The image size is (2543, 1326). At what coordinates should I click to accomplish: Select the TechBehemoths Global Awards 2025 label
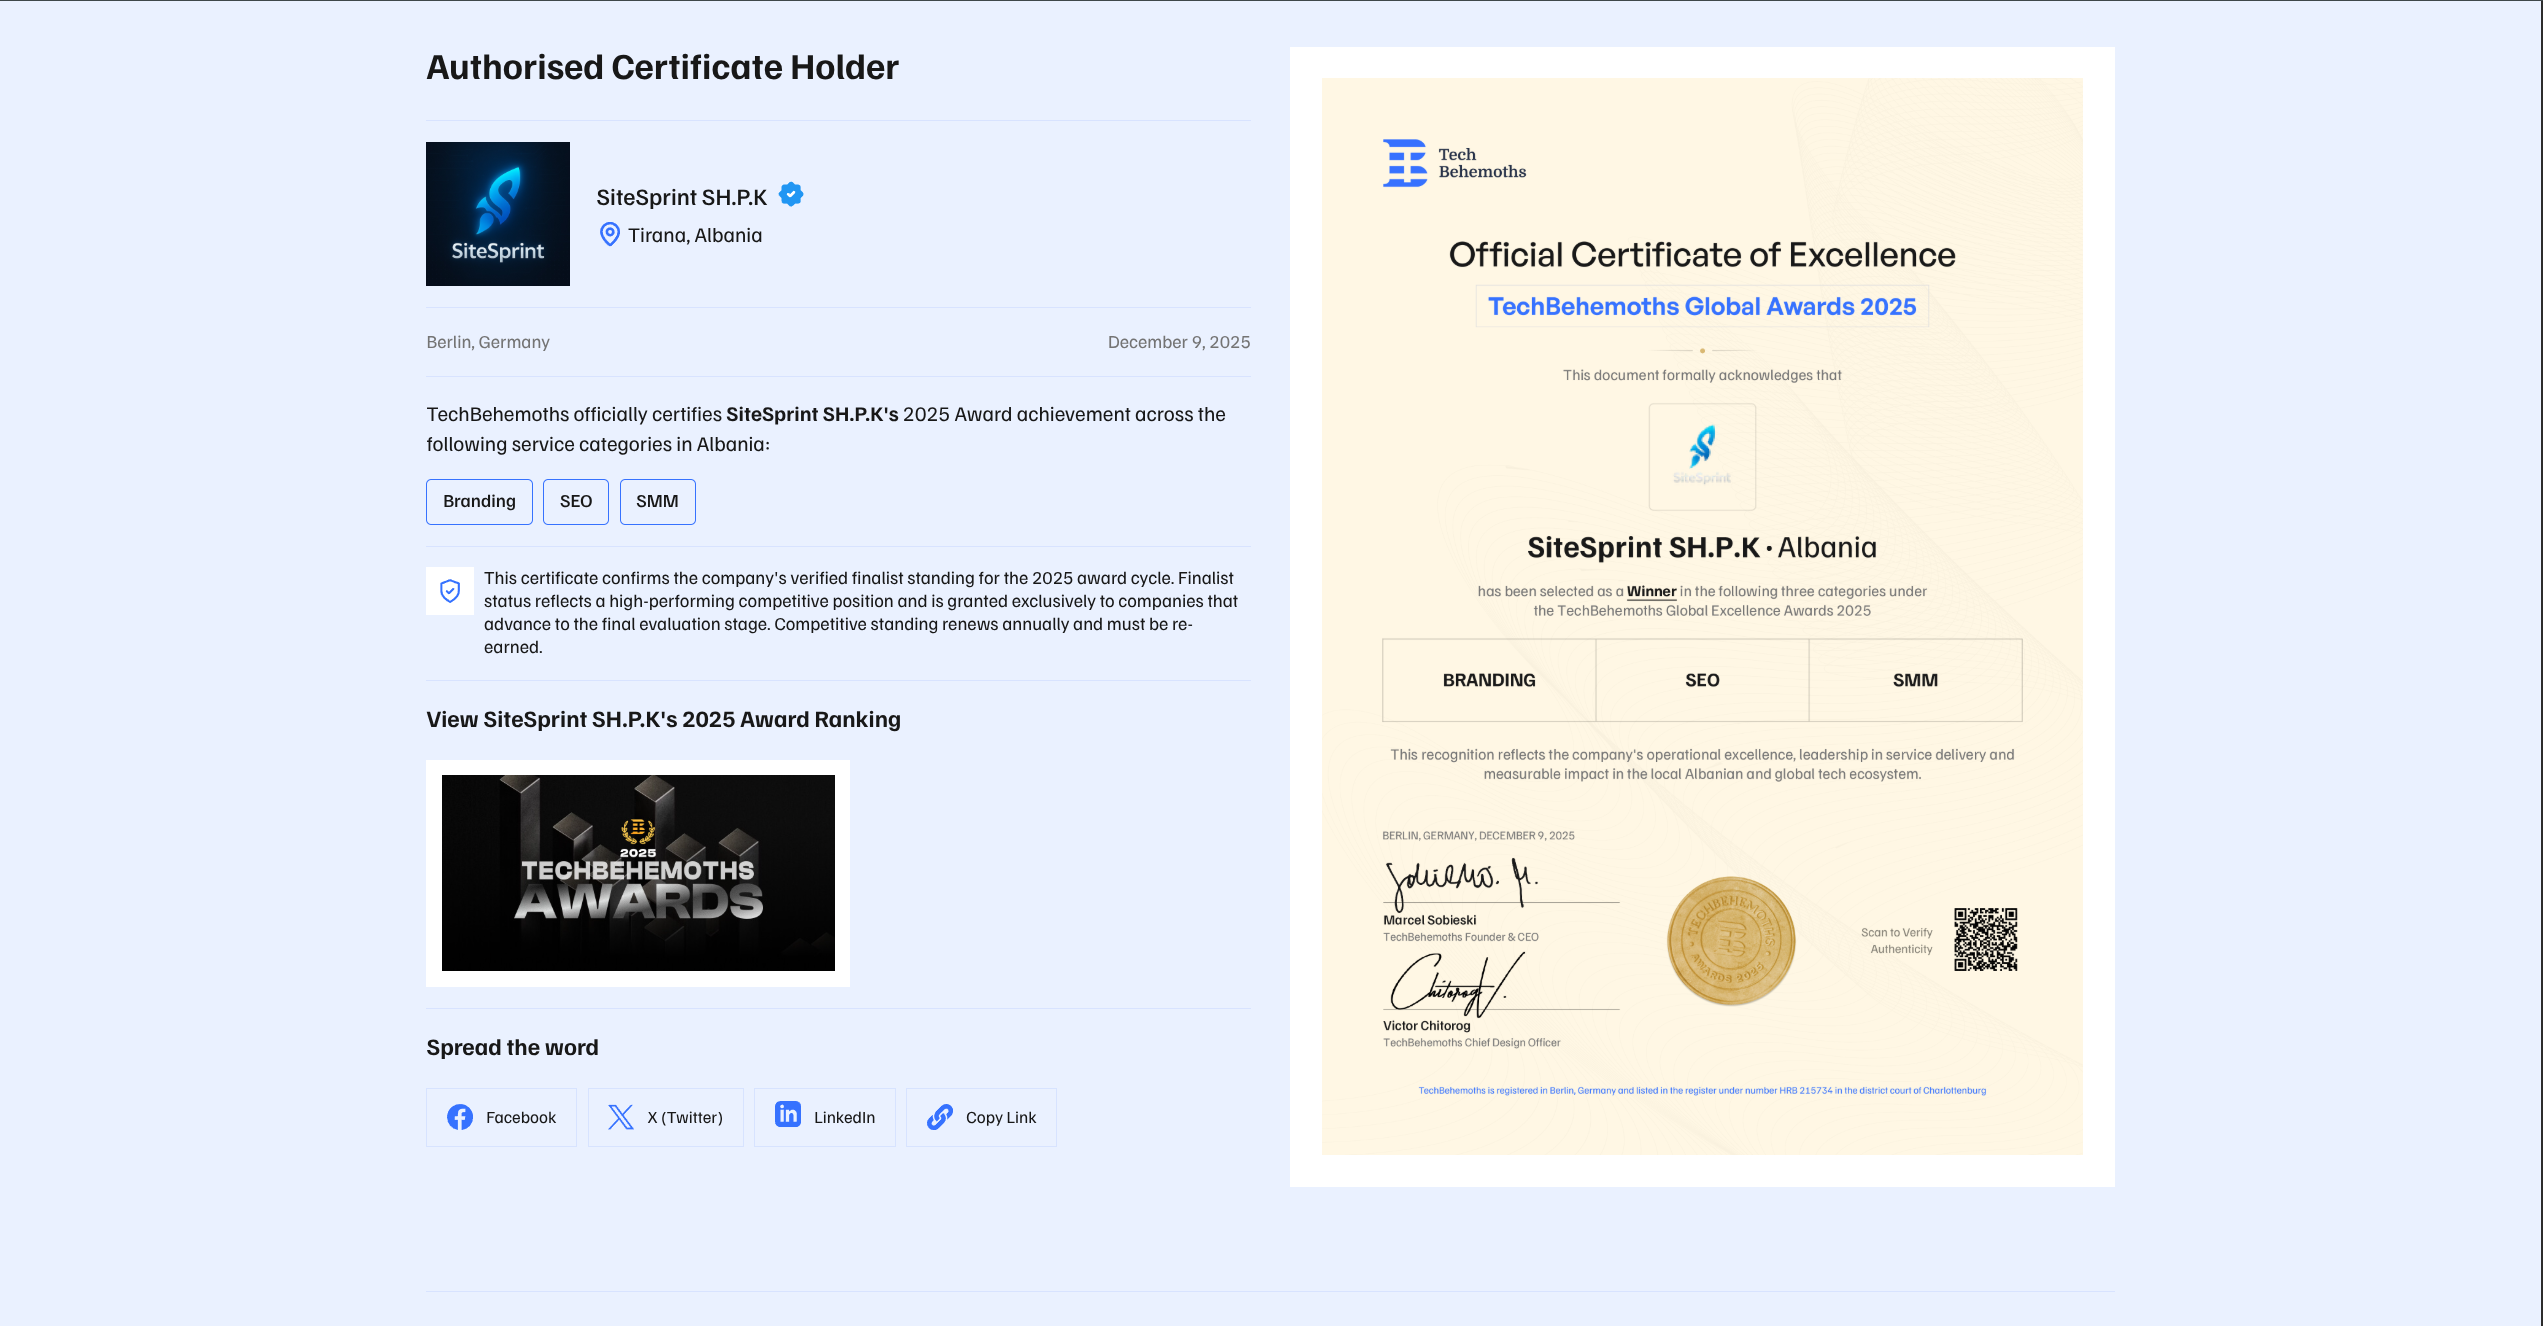1702,306
